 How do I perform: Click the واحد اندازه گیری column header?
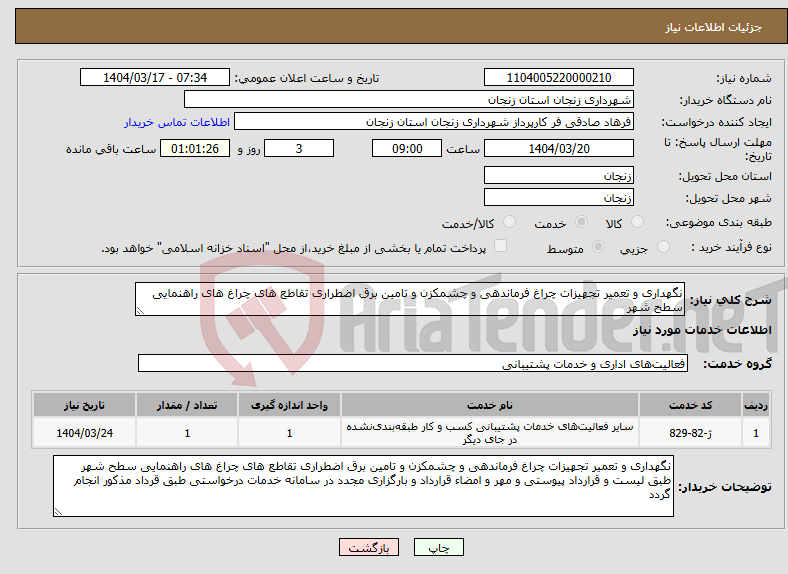pyautogui.click(x=289, y=405)
